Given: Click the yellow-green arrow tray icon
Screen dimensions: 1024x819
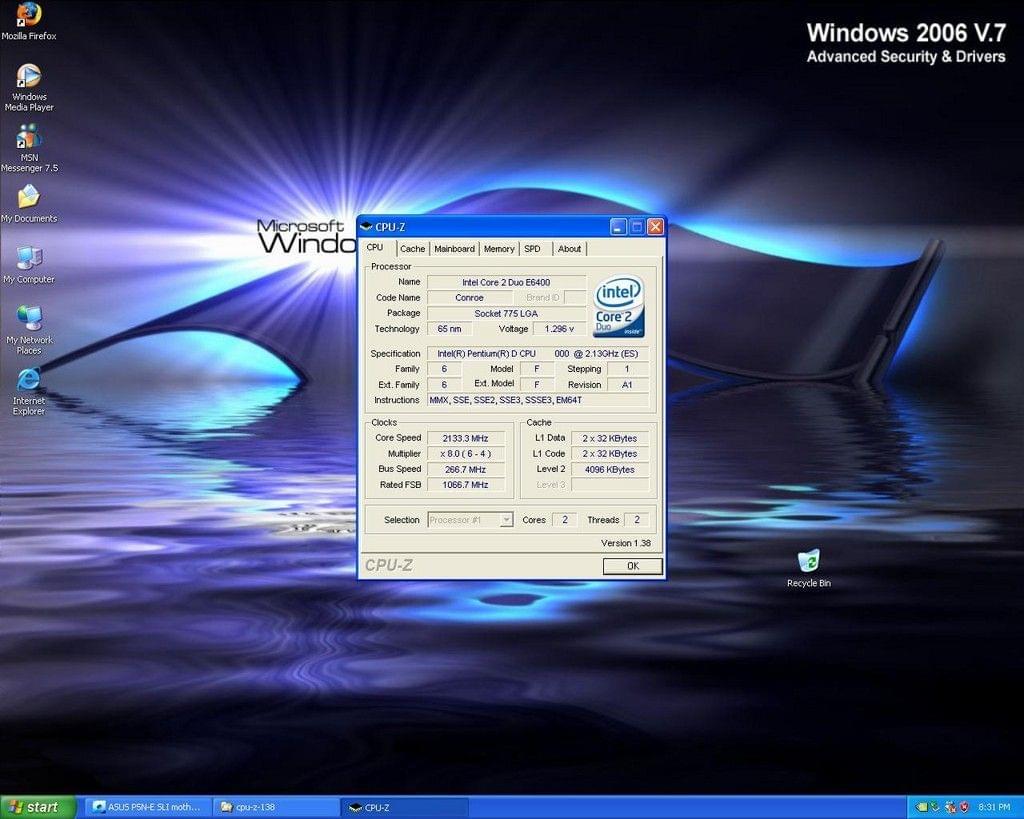Looking at the screenshot, I should click(x=921, y=807).
